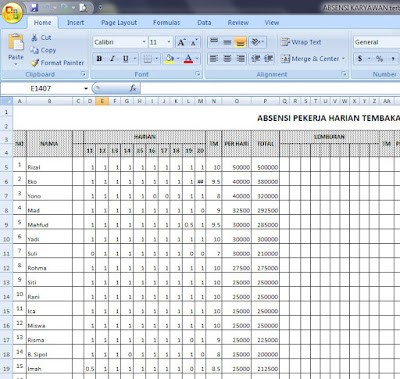Go to the Data tab
This screenshot has height=379, width=400.
204,23
